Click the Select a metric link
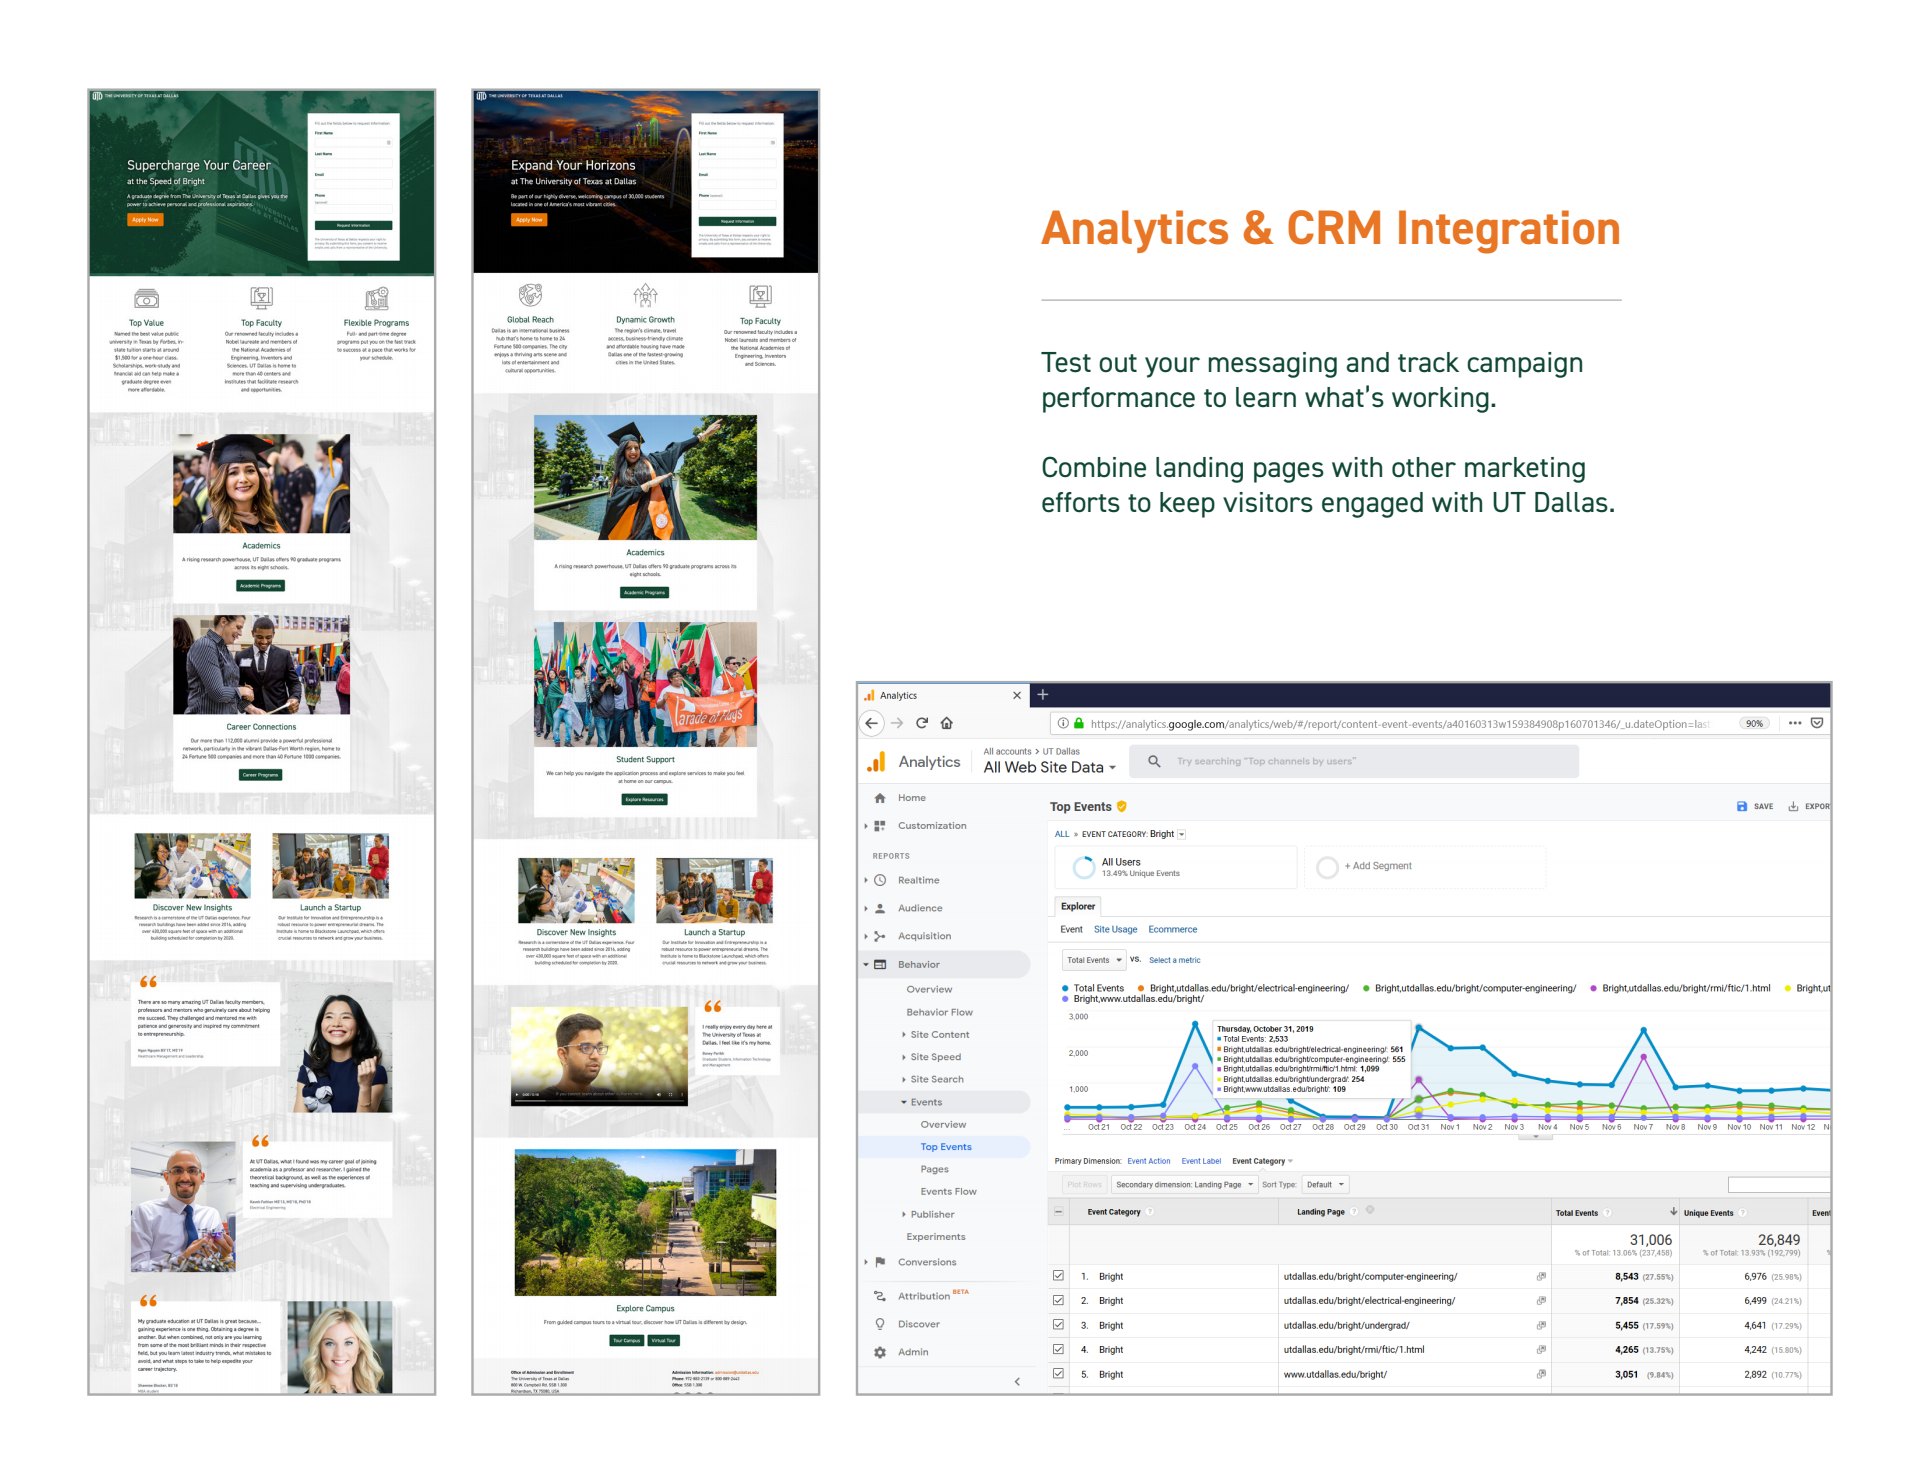1920x1483 pixels. point(1174,960)
